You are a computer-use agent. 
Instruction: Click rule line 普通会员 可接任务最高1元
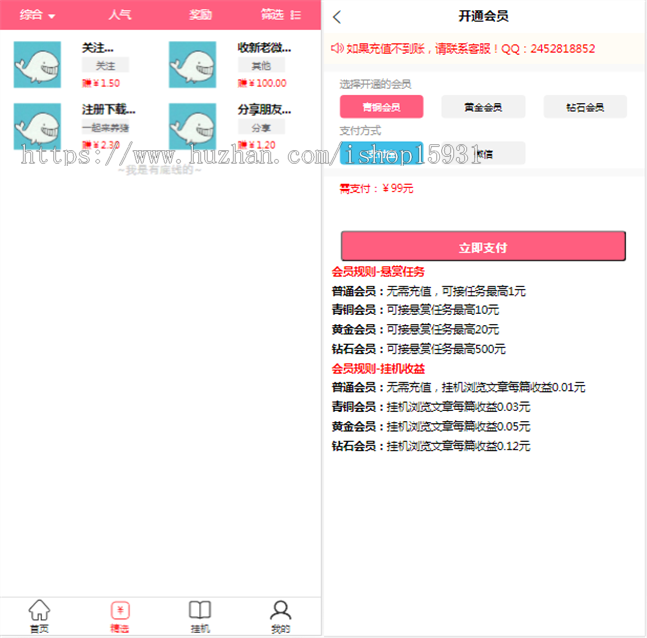coord(429,291)
